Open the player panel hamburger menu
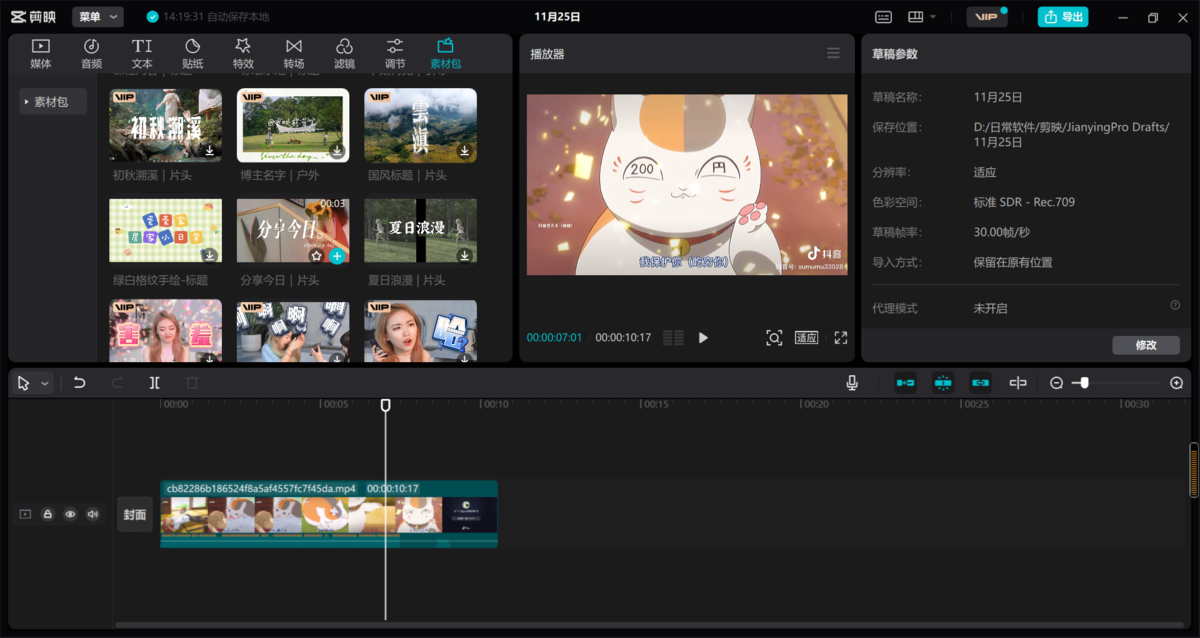1200x638 pixels. (833, 53)
